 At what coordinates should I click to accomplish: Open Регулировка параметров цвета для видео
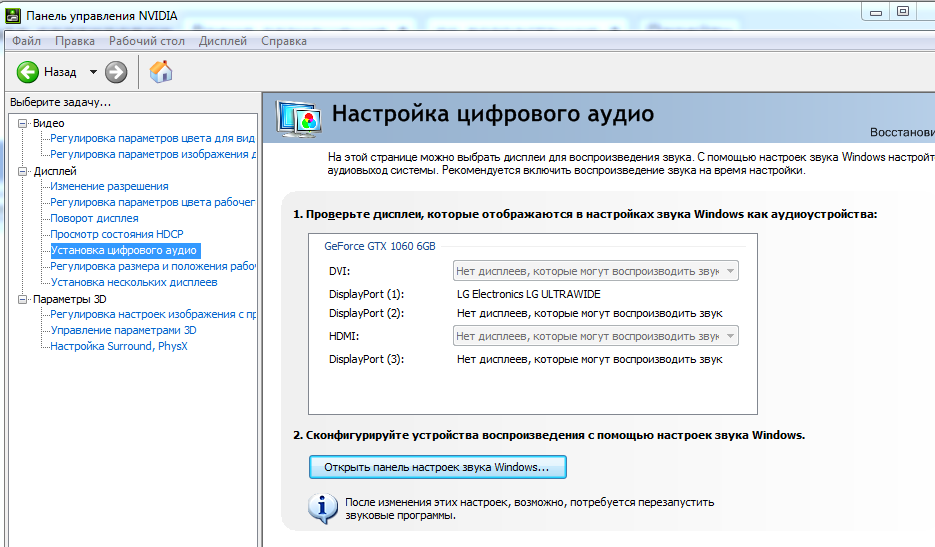(x=153, y=138)
